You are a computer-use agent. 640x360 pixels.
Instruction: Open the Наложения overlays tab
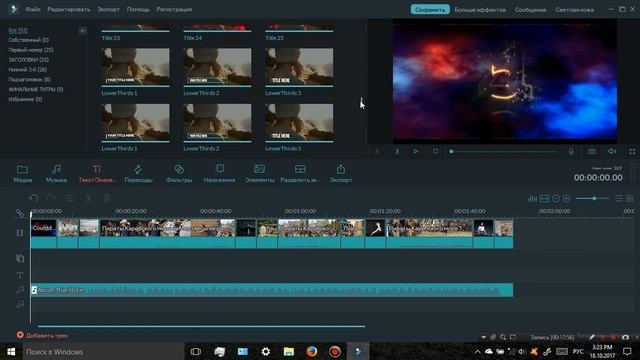[x=220, y=173]
